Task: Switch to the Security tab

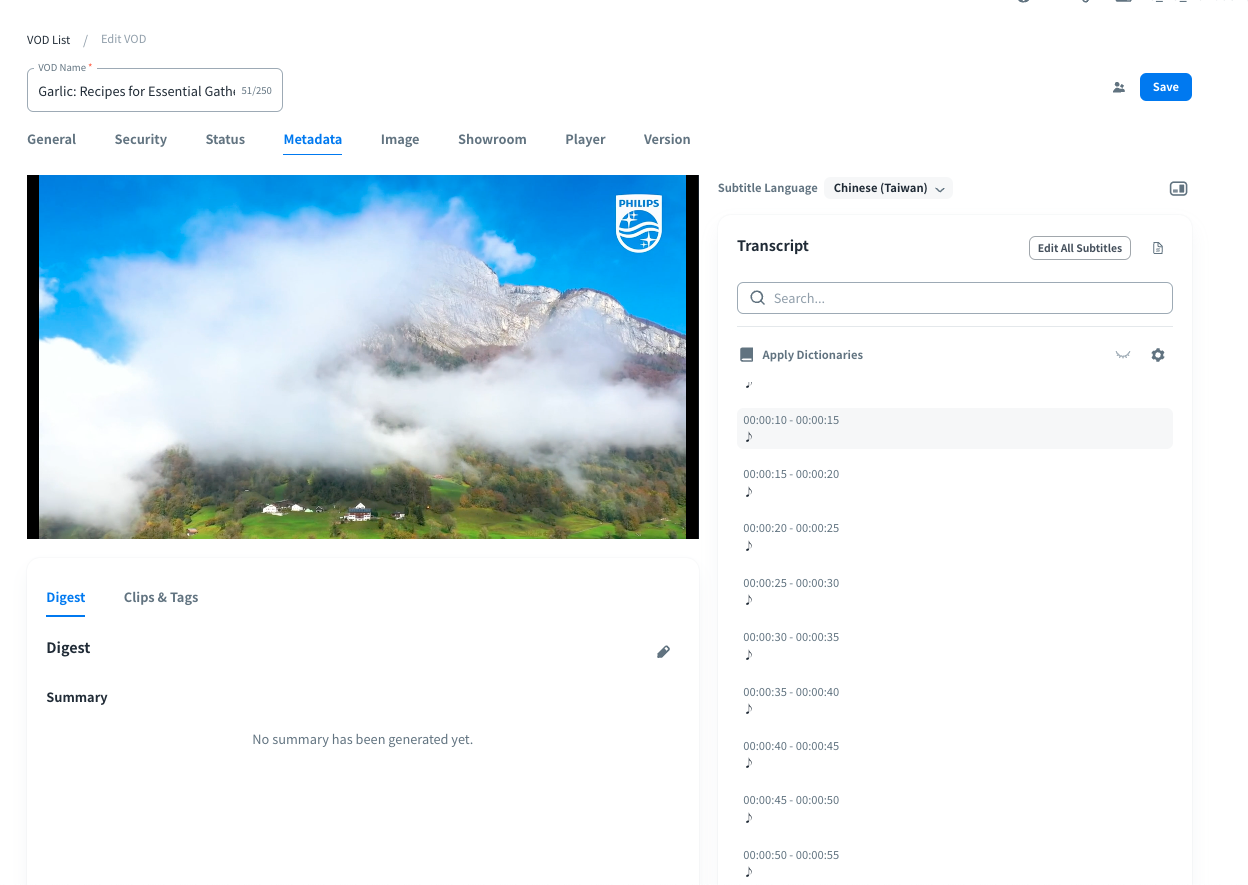Action: (140, 139)
